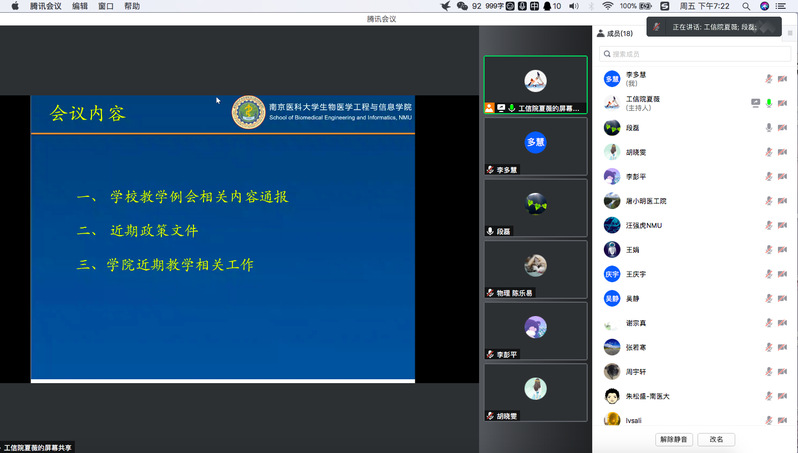Image resolution: width=798 pixels, height=453 pixels.
Task: Click the 解除静音 button
Action: point(673,439)
